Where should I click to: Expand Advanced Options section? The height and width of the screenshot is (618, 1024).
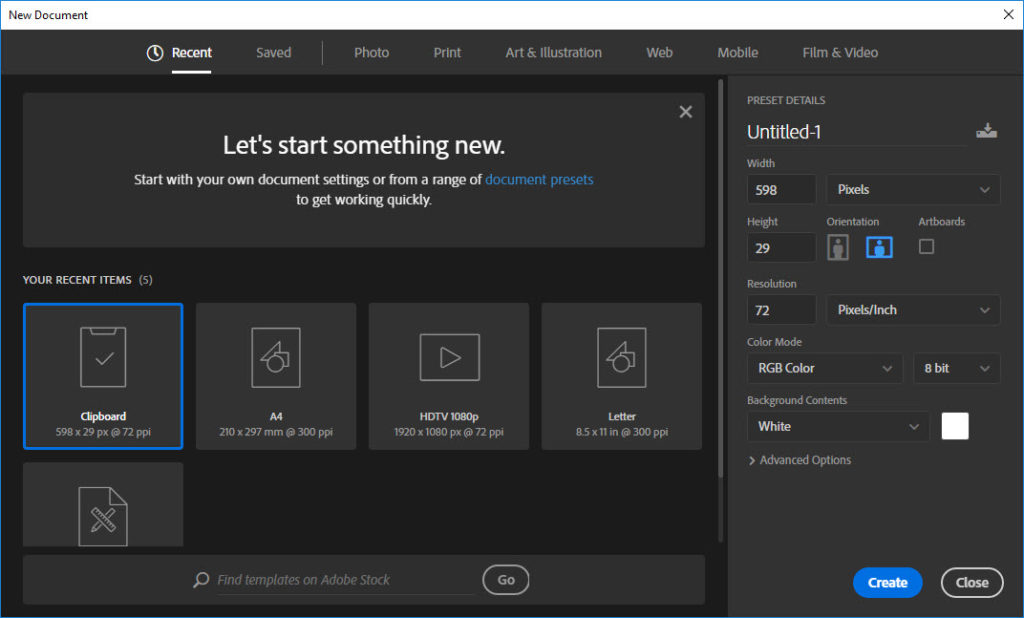(800, 460)
